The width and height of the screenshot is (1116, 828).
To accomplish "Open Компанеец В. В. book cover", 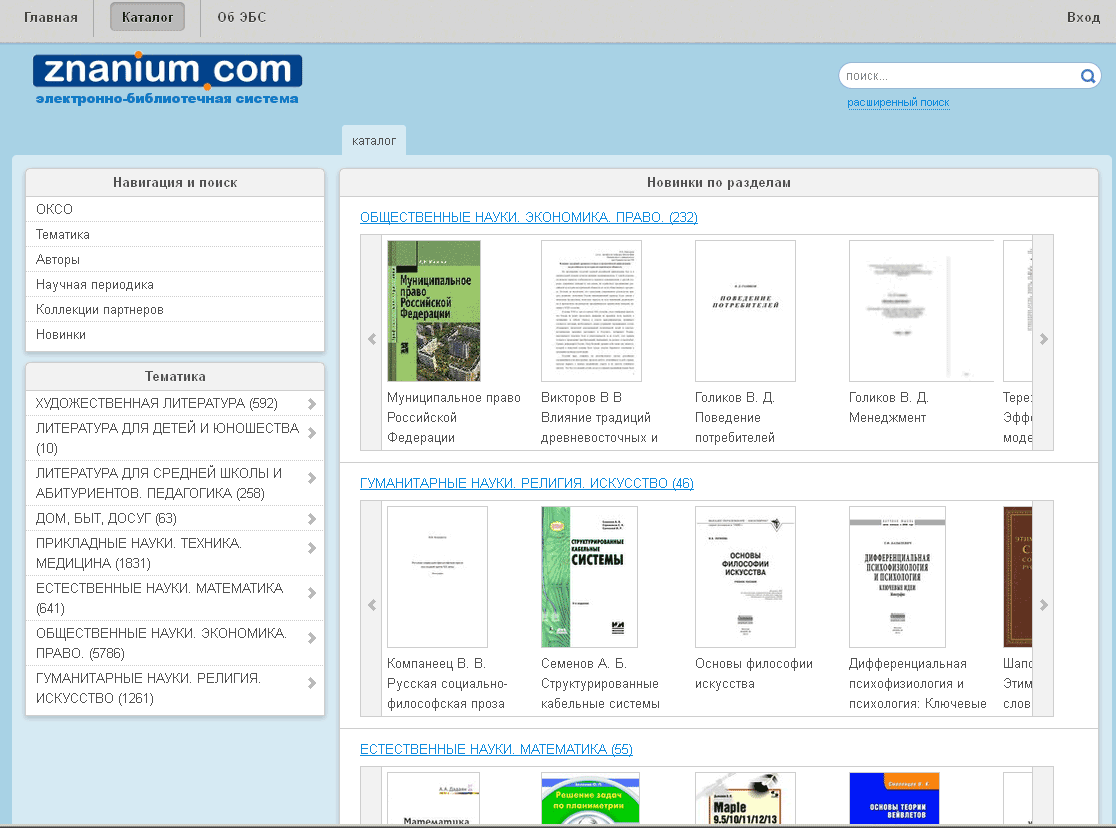I will pos(437,577).
